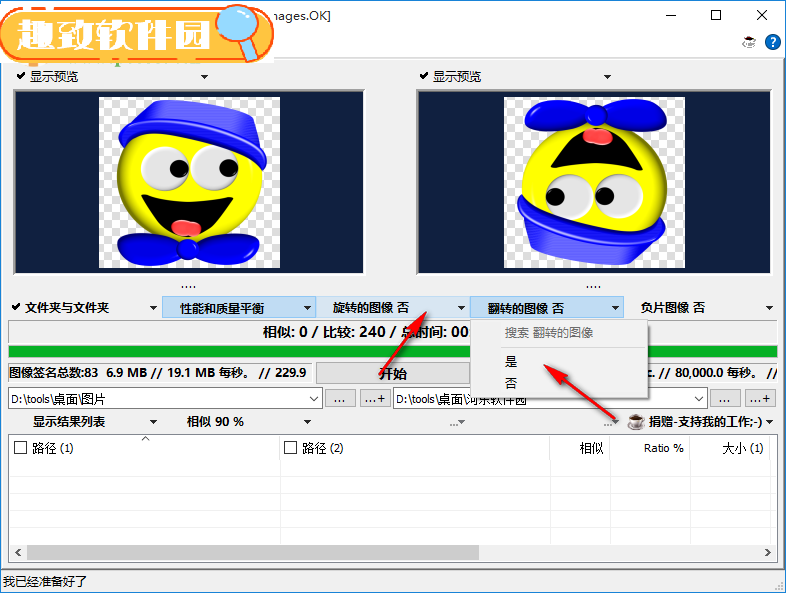Open the 相似 90 % dropdown
The width and height of the screenshot is (786, 593).
[307, 422]
